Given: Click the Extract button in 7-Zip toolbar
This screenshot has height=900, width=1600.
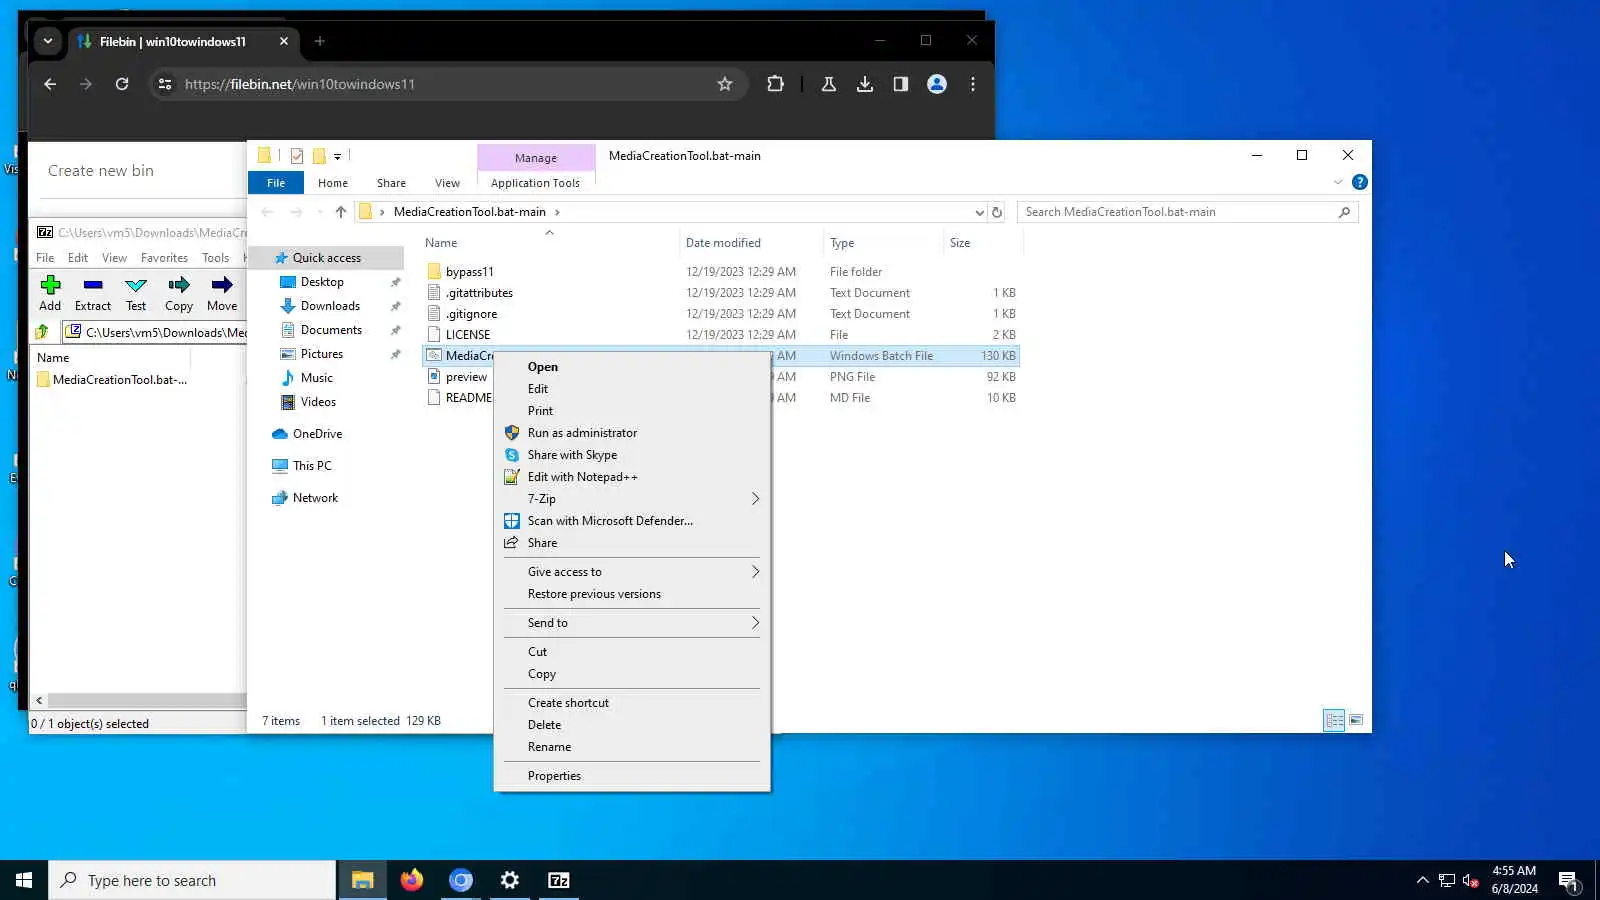Looking at the screenshot, I should 93,293.
